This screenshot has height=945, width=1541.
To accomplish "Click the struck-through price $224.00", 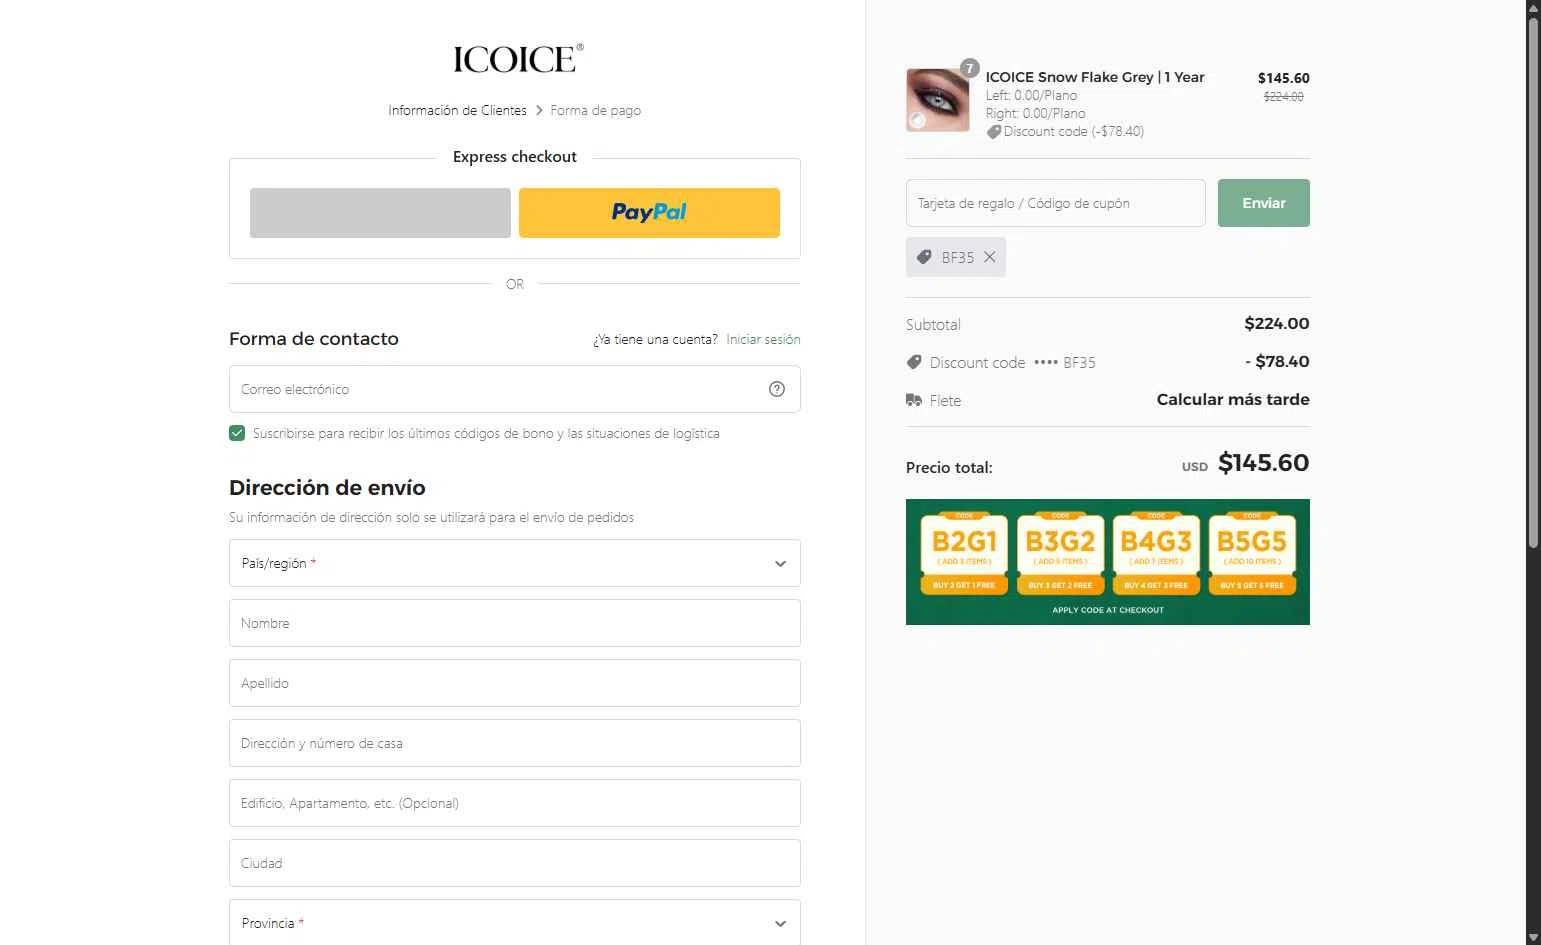I will point(1284,97).
